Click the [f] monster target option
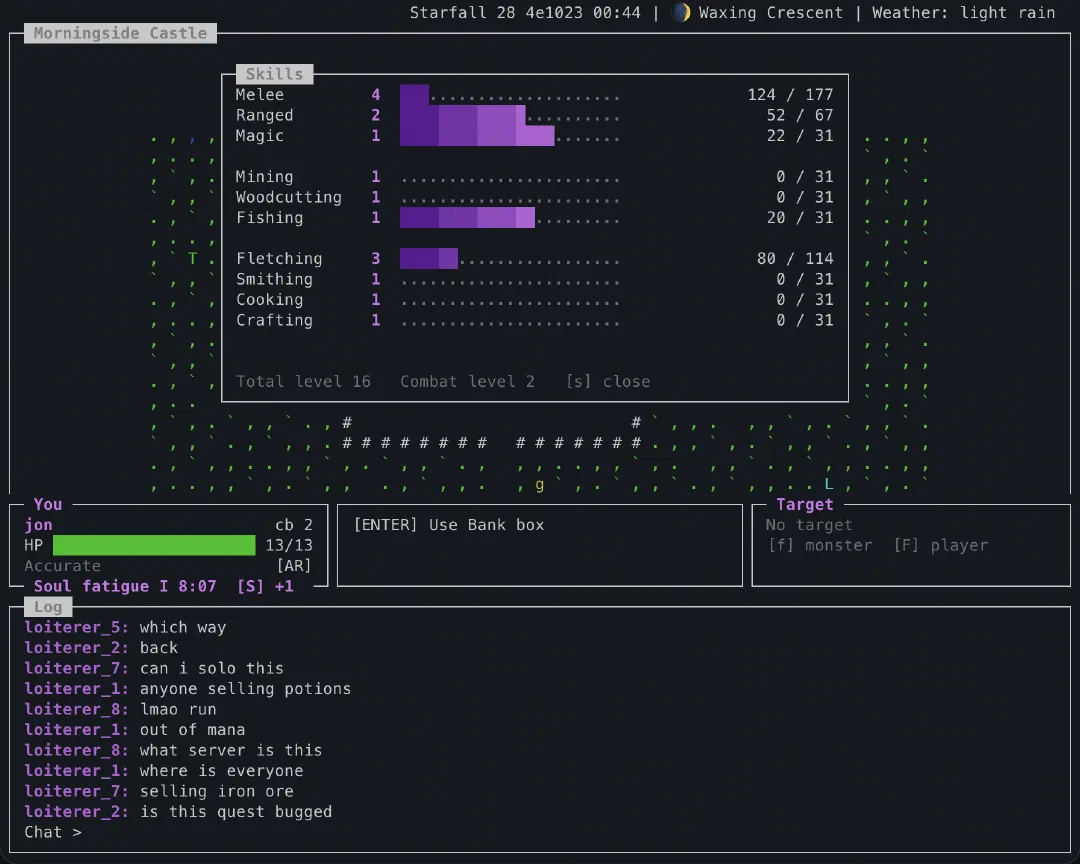 [820, 546]
